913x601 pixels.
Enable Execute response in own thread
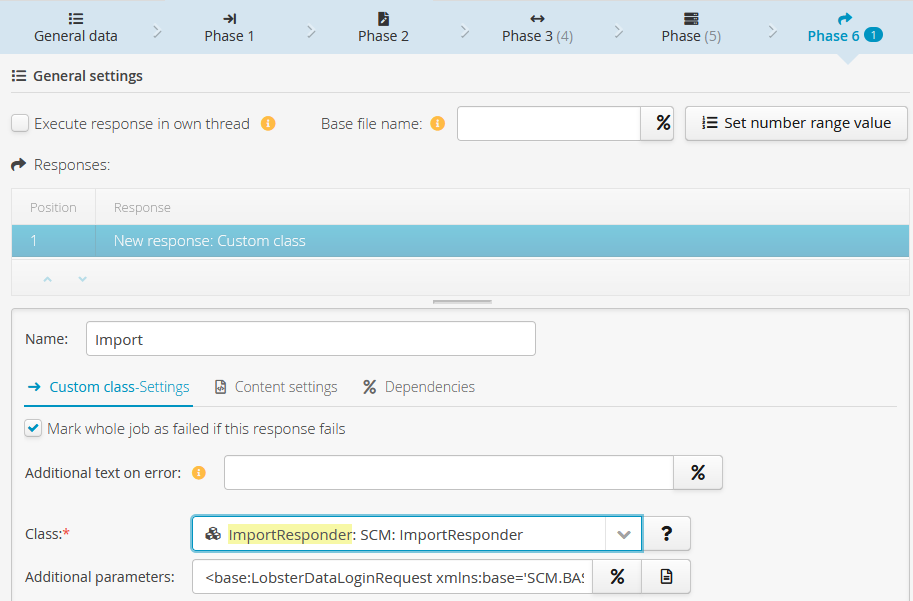[20, 124]
